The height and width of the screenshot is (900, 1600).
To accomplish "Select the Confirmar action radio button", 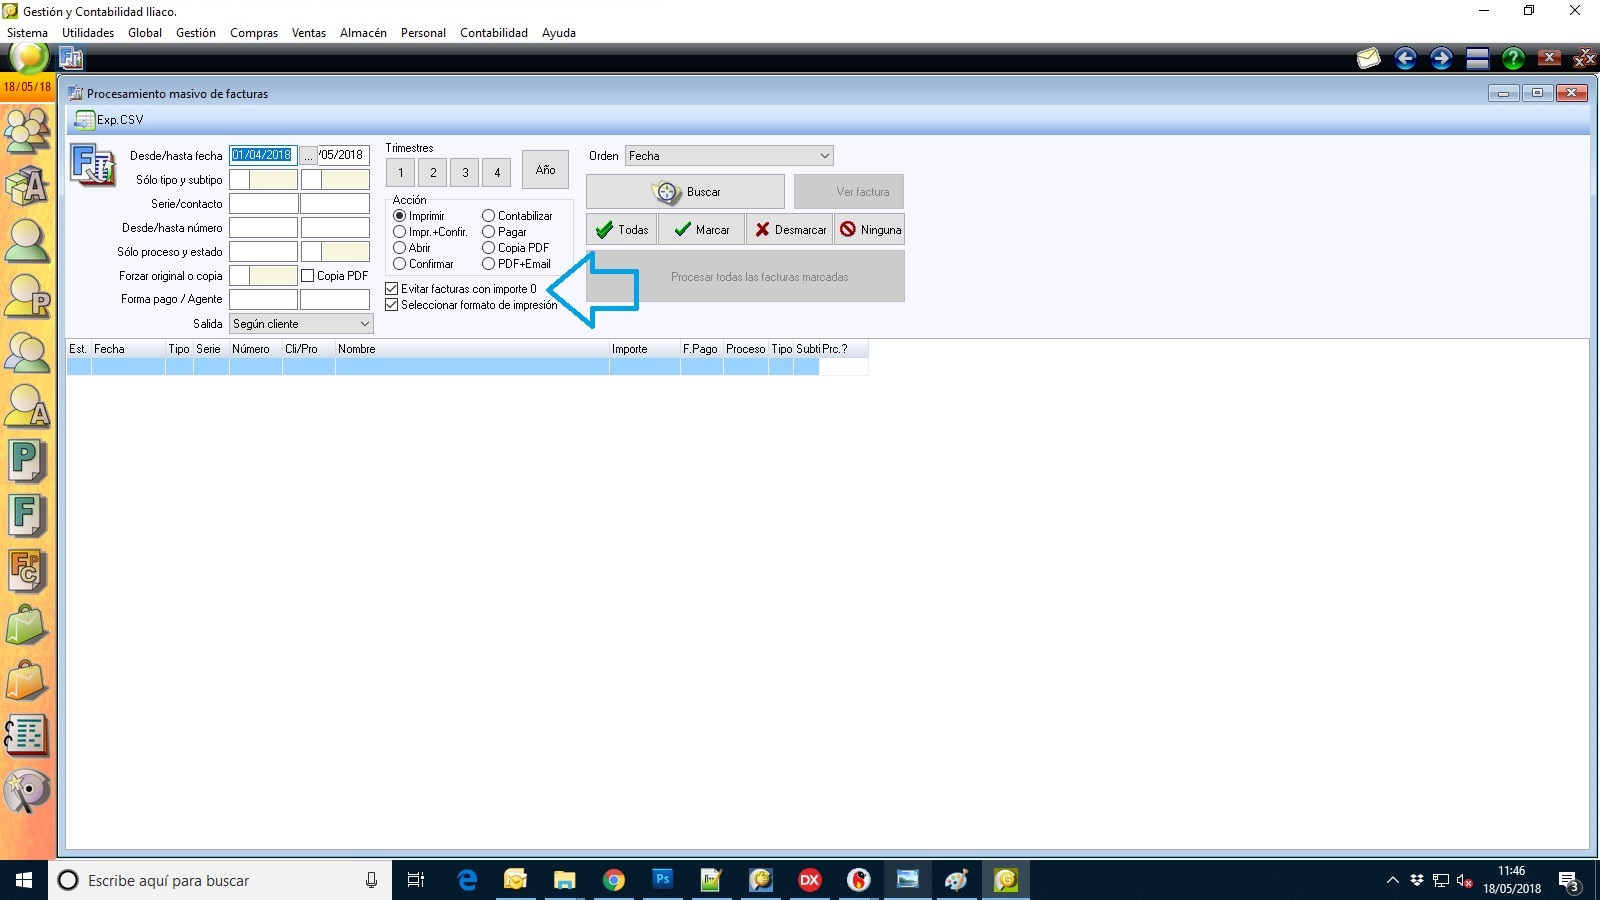I will pos(399,264).
